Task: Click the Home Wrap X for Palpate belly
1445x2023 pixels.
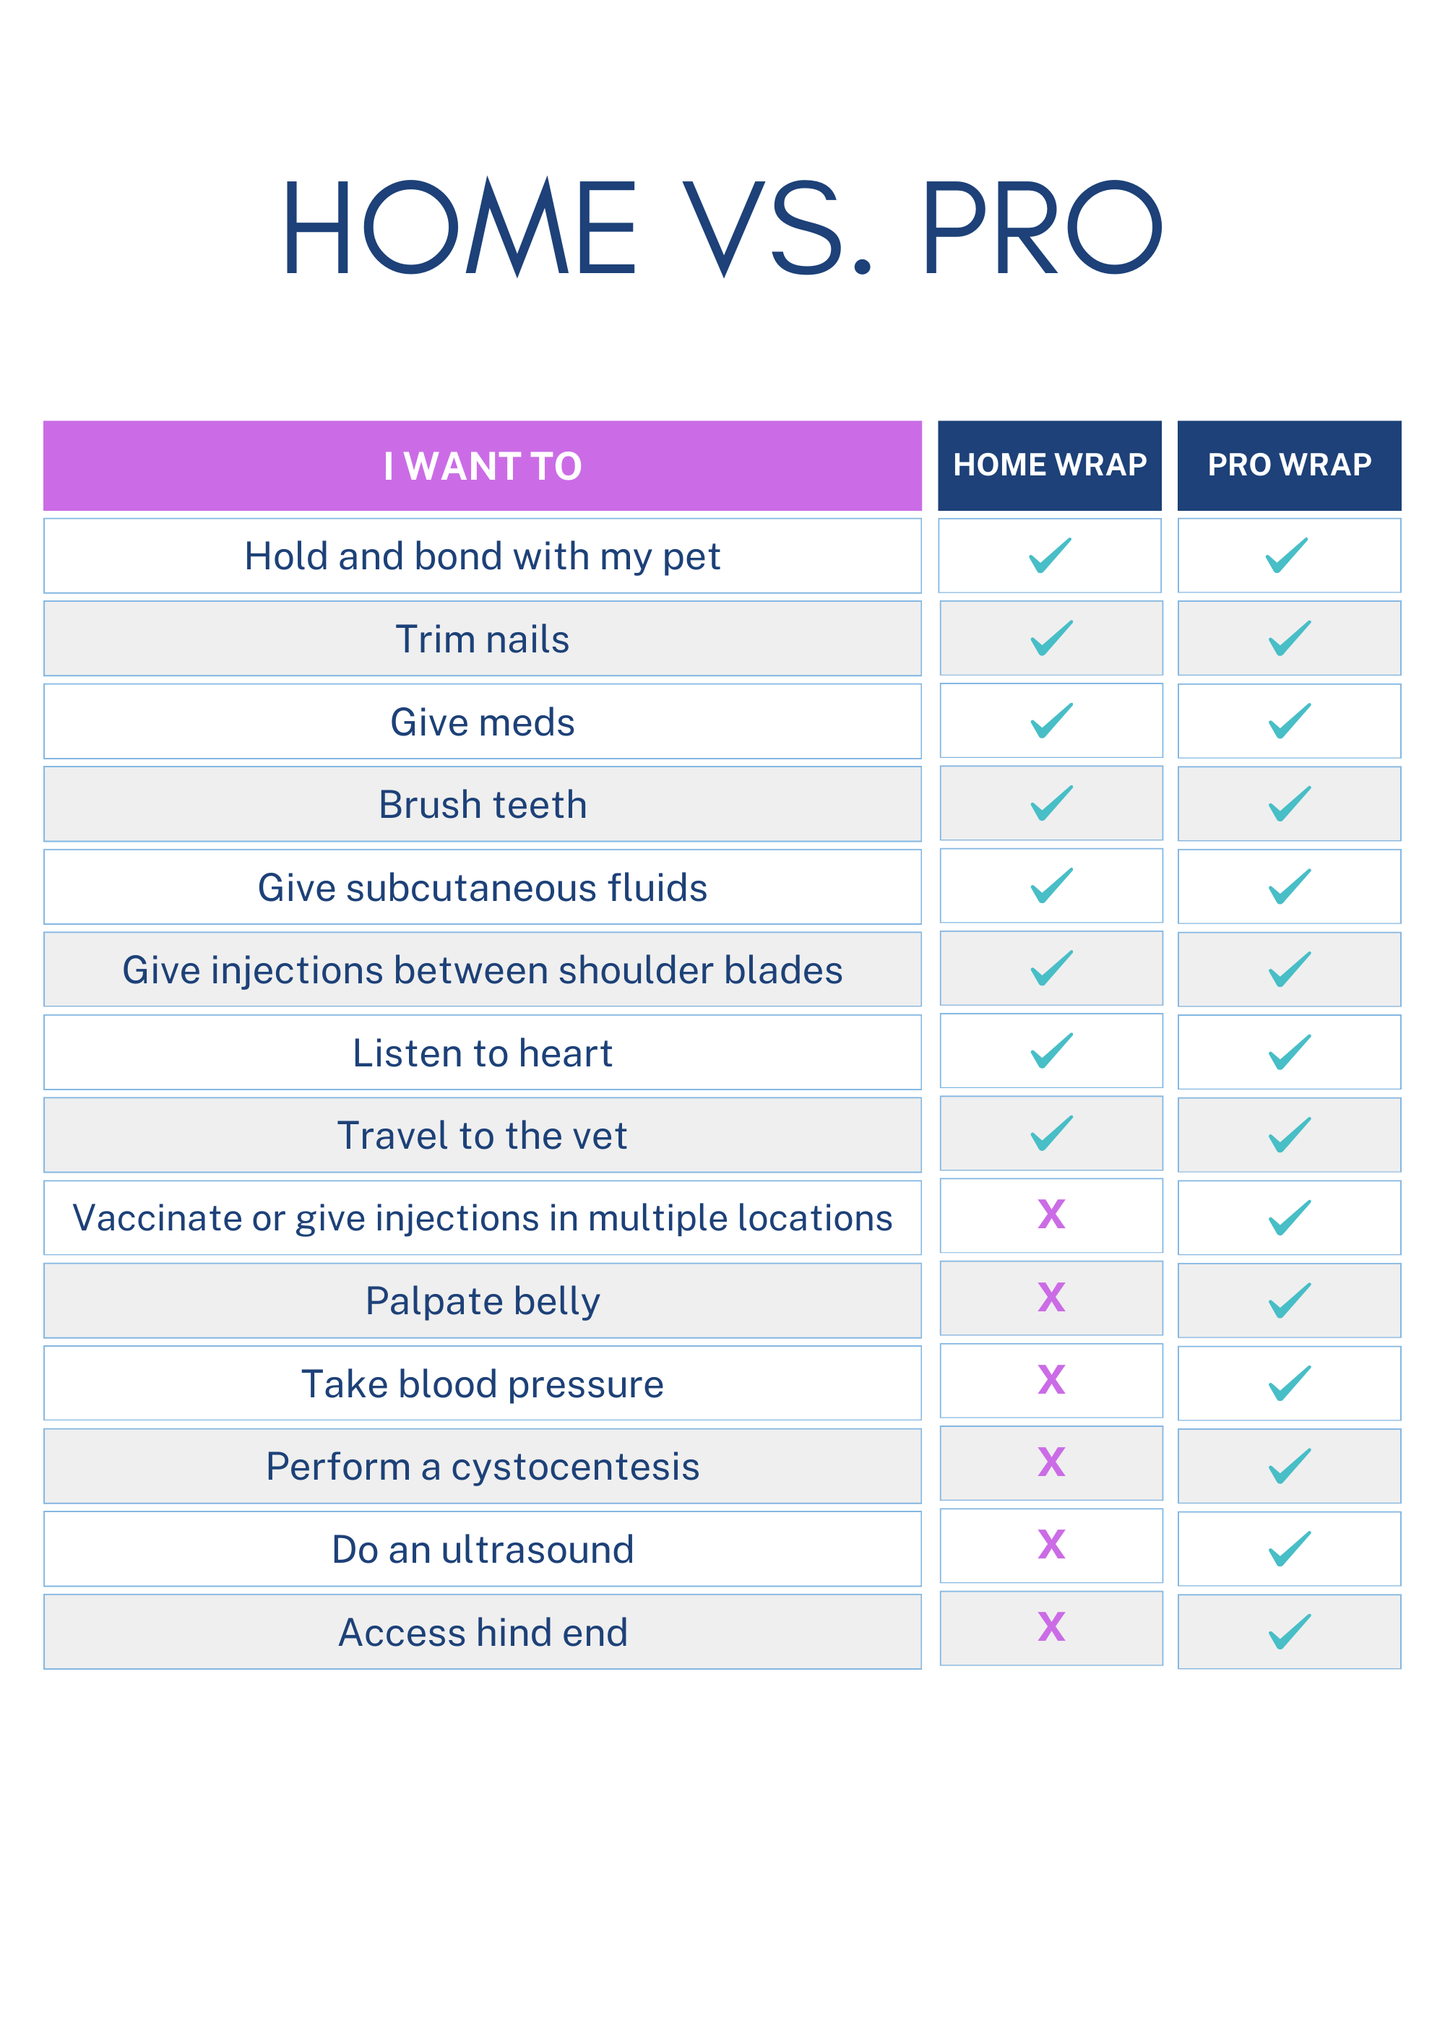Action: point(1051,1298)
